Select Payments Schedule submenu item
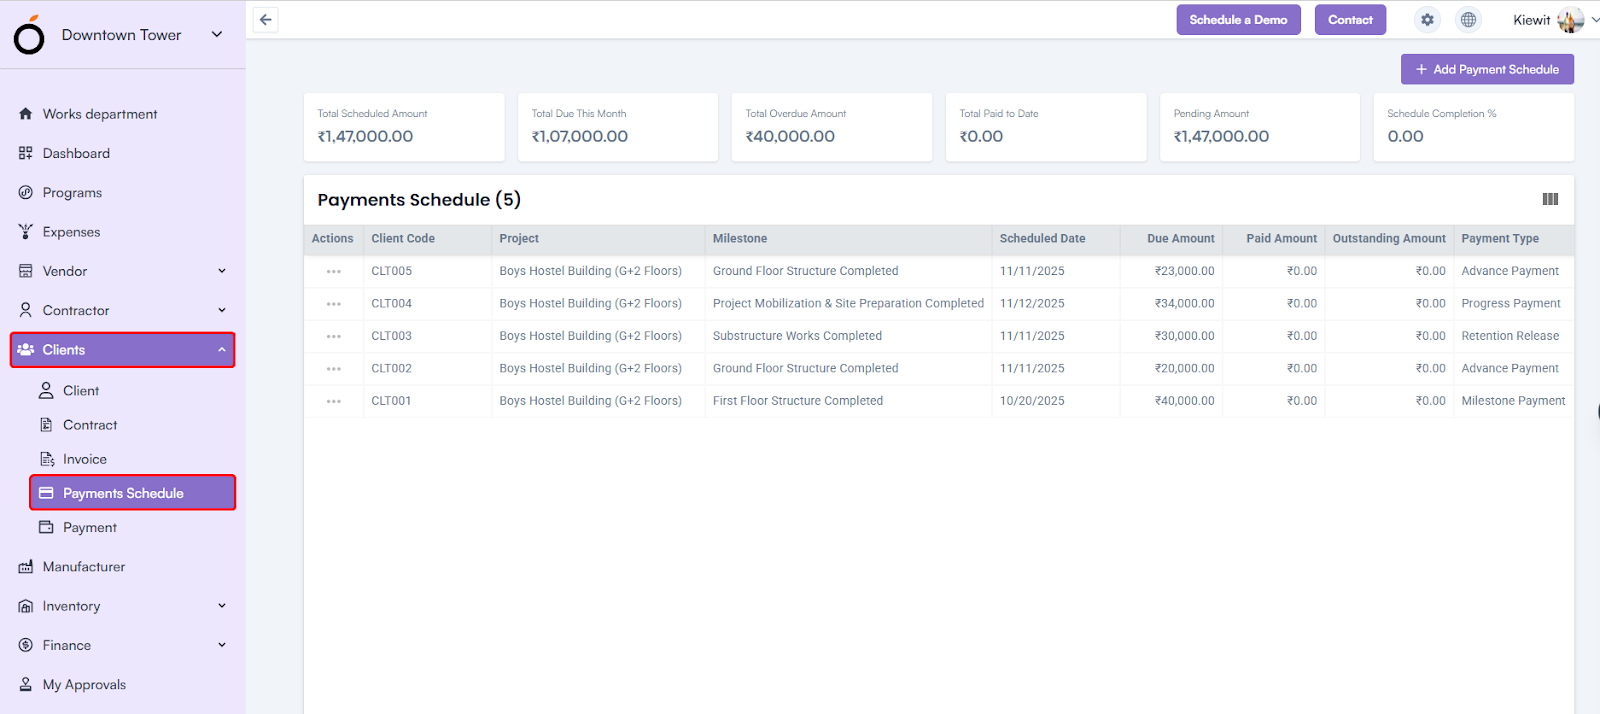The height and width of the screenshot is (714, 1600). coord(132,493)
